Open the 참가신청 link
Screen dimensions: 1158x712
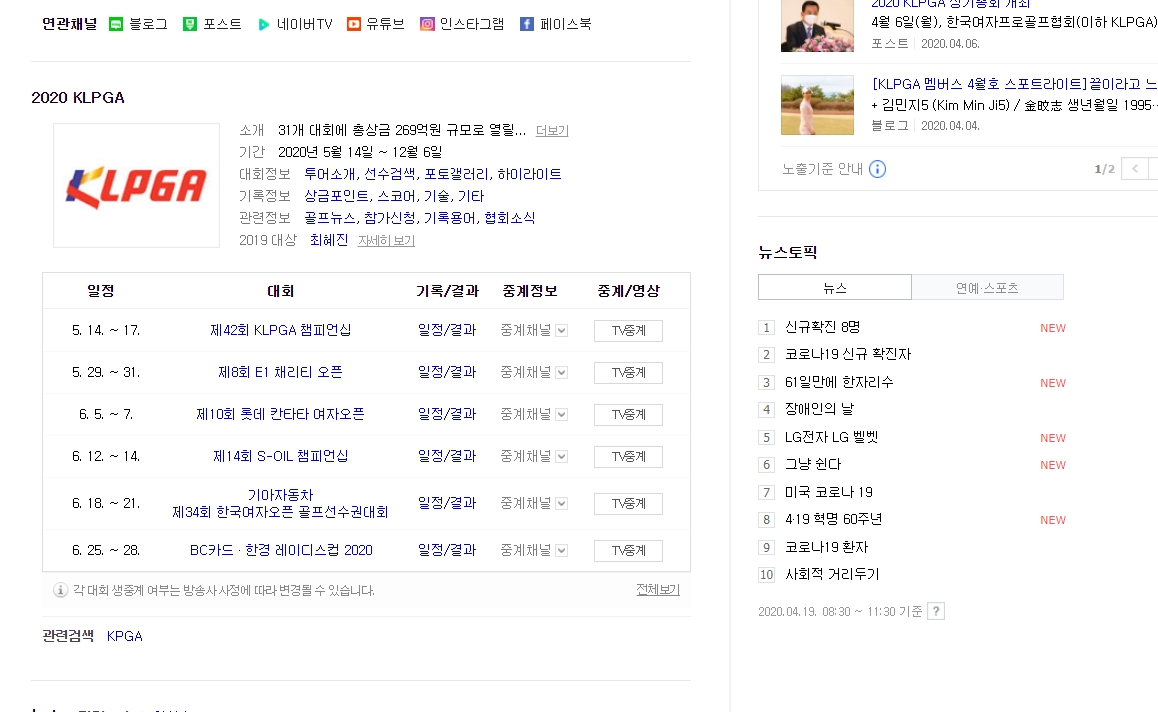pos(389,219)
